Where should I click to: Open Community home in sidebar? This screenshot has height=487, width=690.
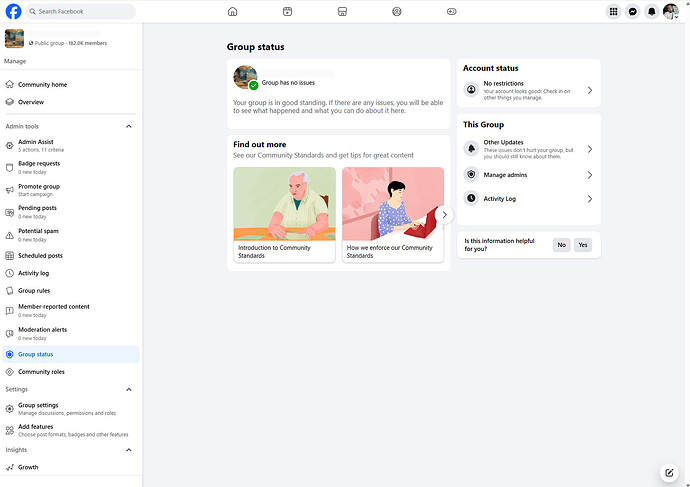point(42,85)
